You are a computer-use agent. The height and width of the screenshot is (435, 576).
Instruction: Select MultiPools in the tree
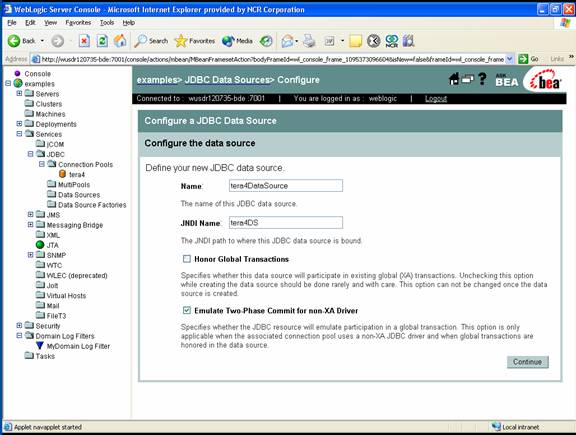tap(74, 184)
